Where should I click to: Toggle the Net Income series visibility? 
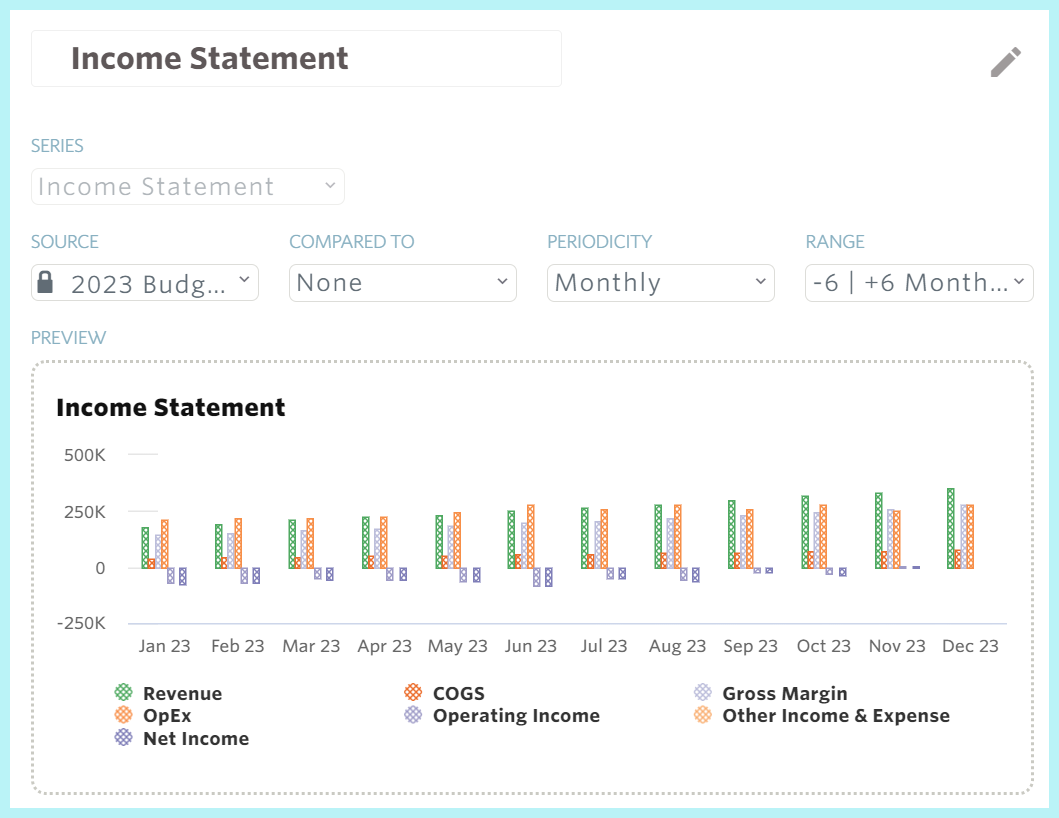pos(180,738)
